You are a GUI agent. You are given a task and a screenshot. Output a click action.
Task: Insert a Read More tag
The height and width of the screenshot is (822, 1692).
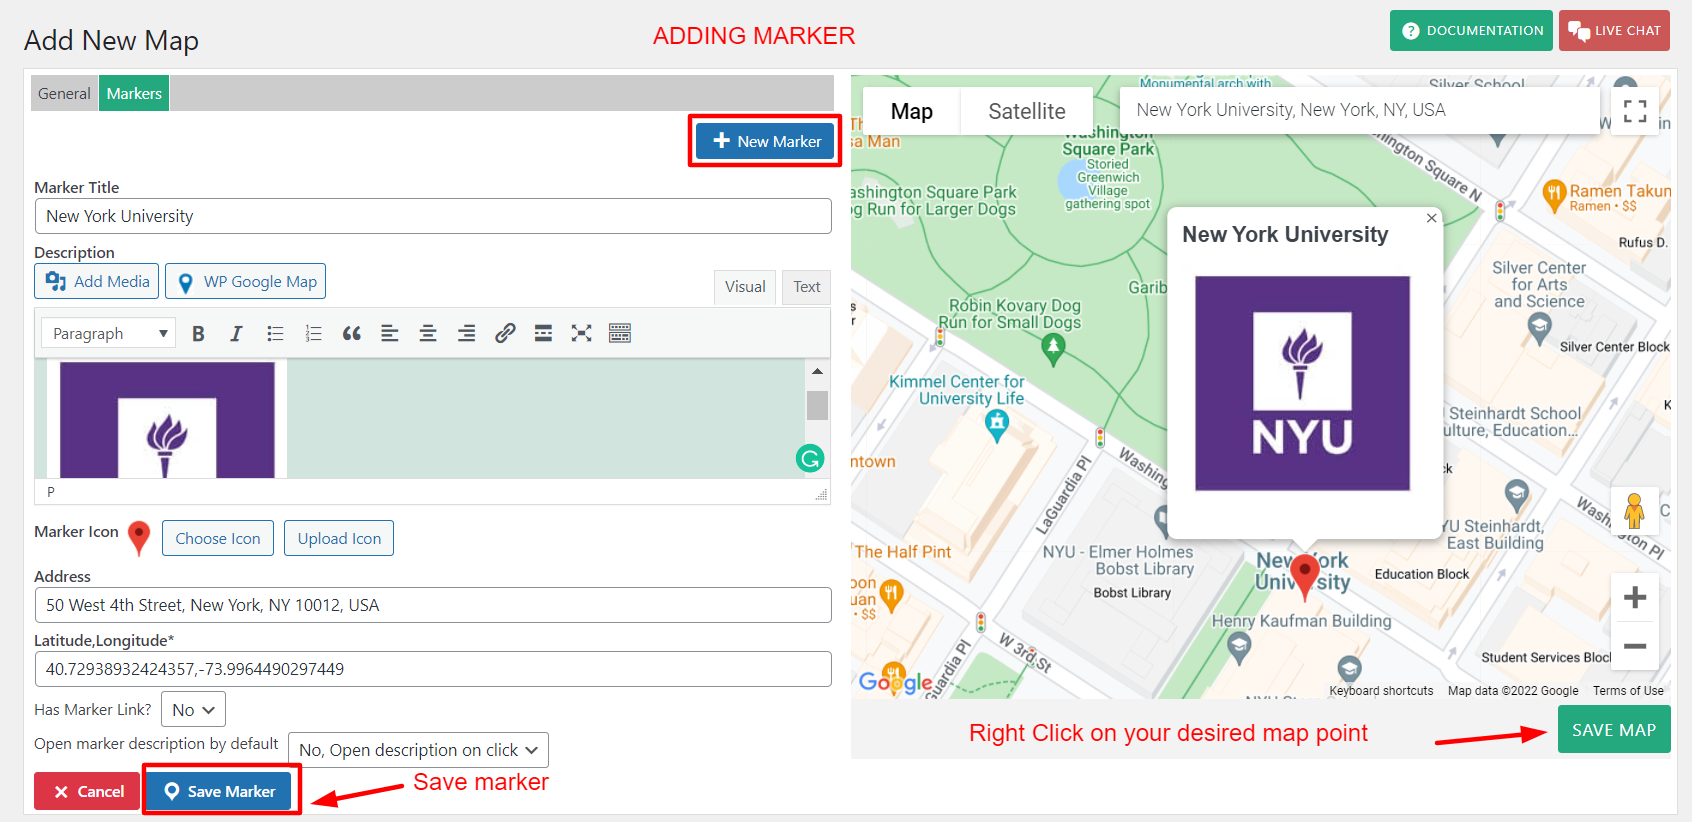pyautogui.click(x=543, y=334)
